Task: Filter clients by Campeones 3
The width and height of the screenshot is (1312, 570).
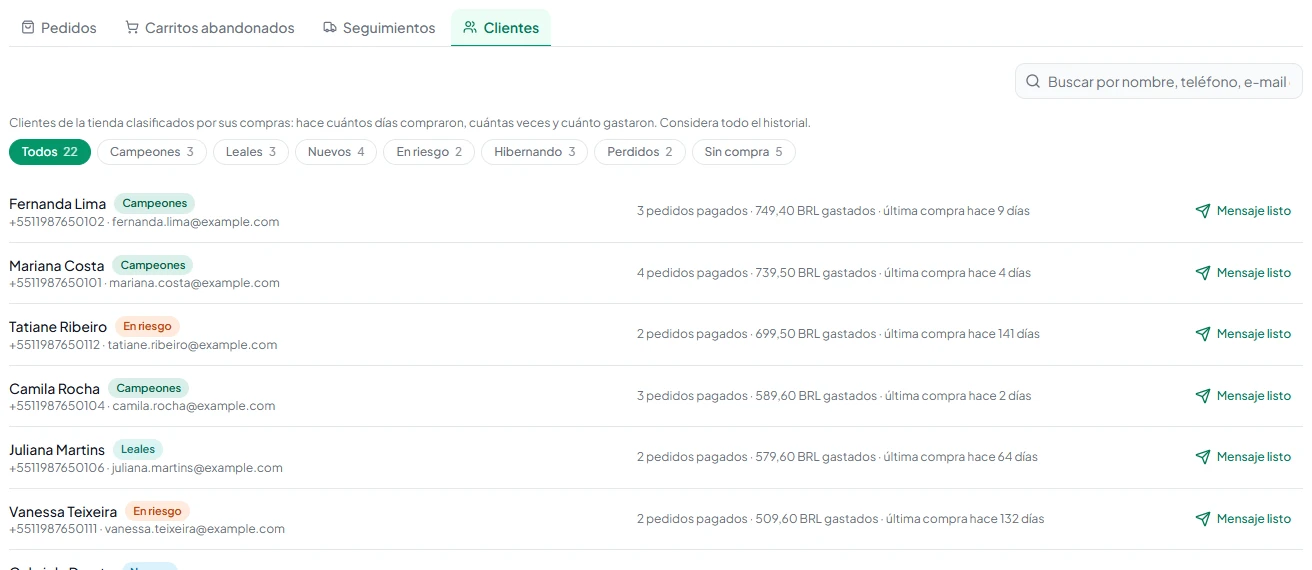Action: coord(152,152)
